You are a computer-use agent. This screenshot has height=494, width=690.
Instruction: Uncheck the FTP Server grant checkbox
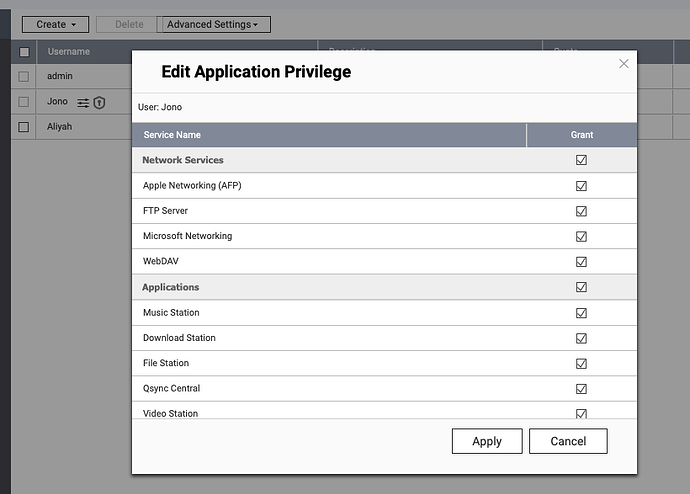pyautogui.click(x=581, y=211)
